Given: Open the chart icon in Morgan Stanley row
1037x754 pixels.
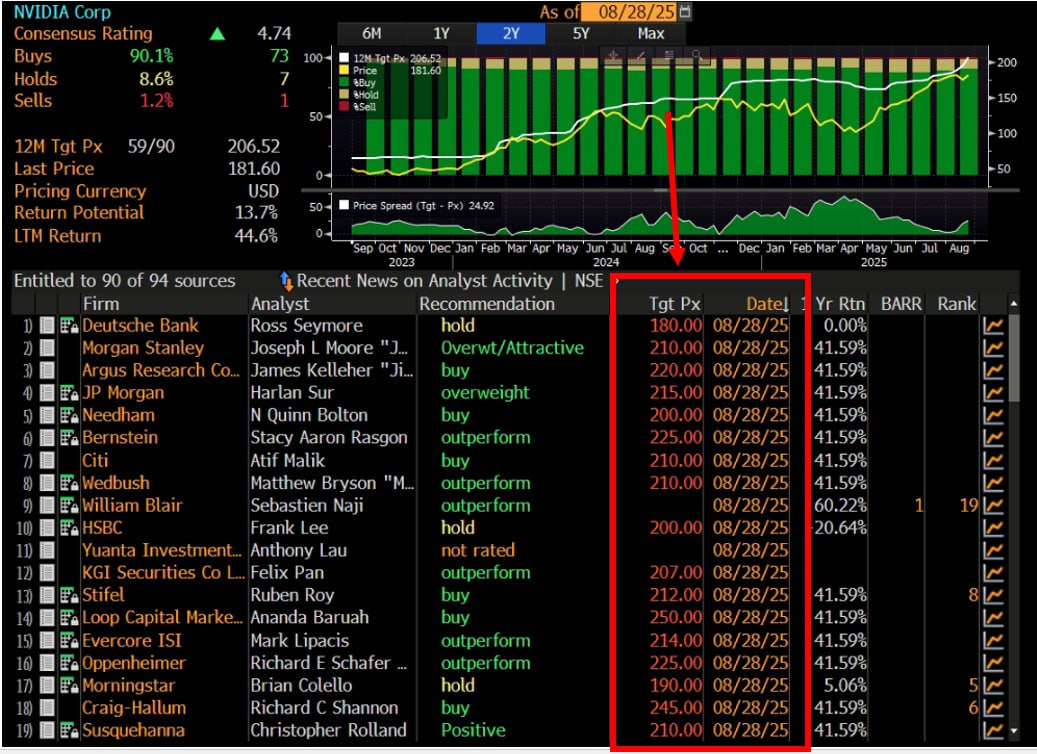Looking at the screenshot, I should 993,348.
